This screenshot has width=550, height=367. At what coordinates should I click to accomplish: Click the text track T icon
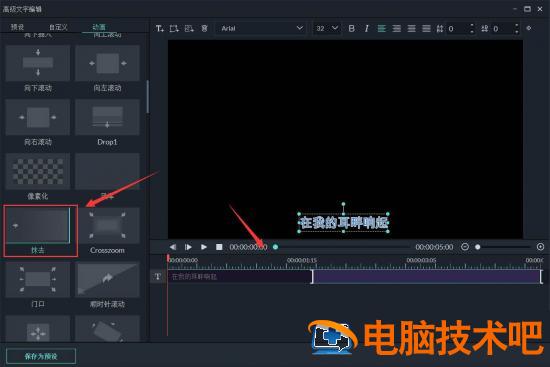(158, 276)
